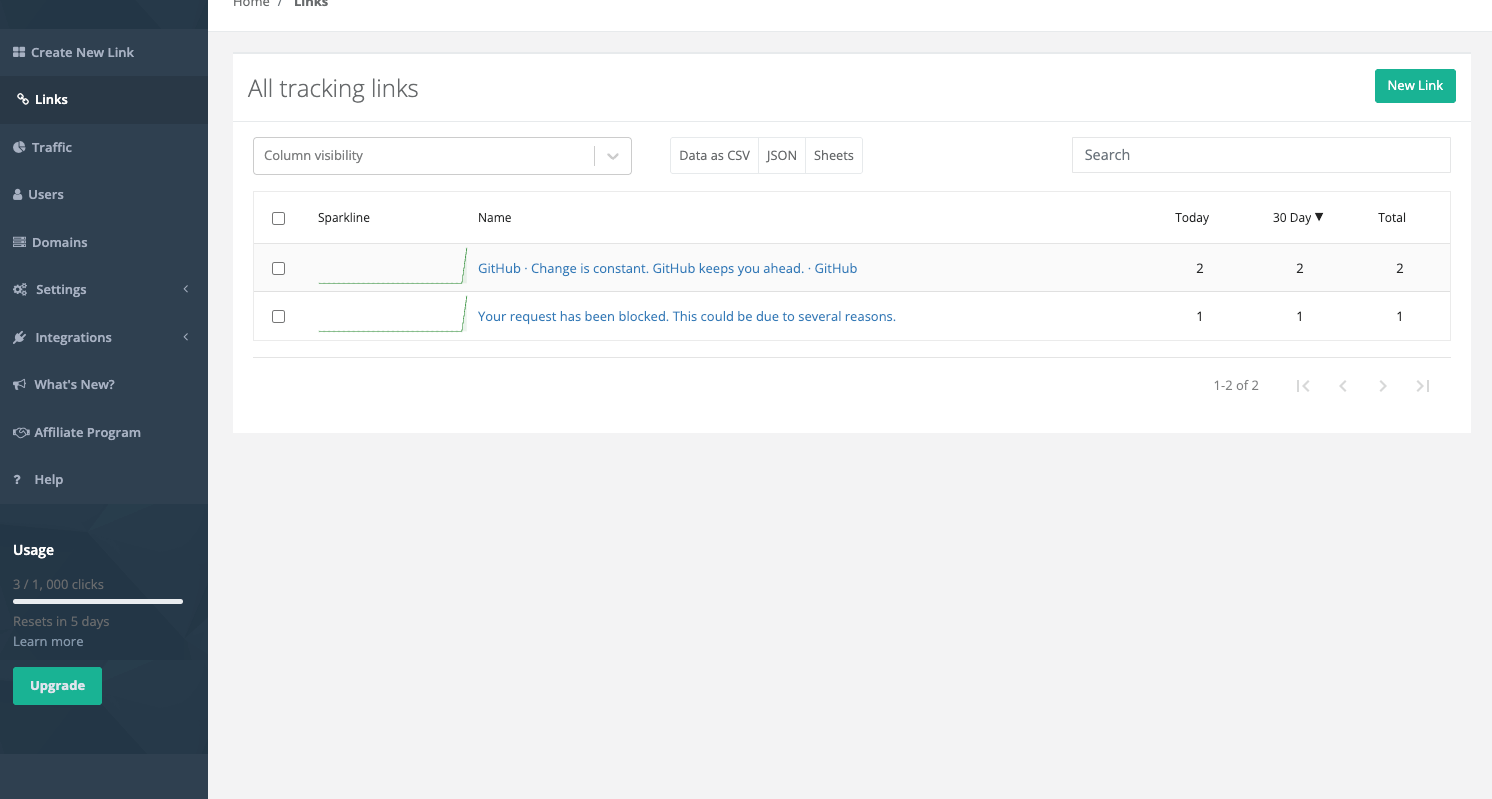Expand the Settings submenu chevron
This screenshot has height=799, width=1492.
coord(186,289)
